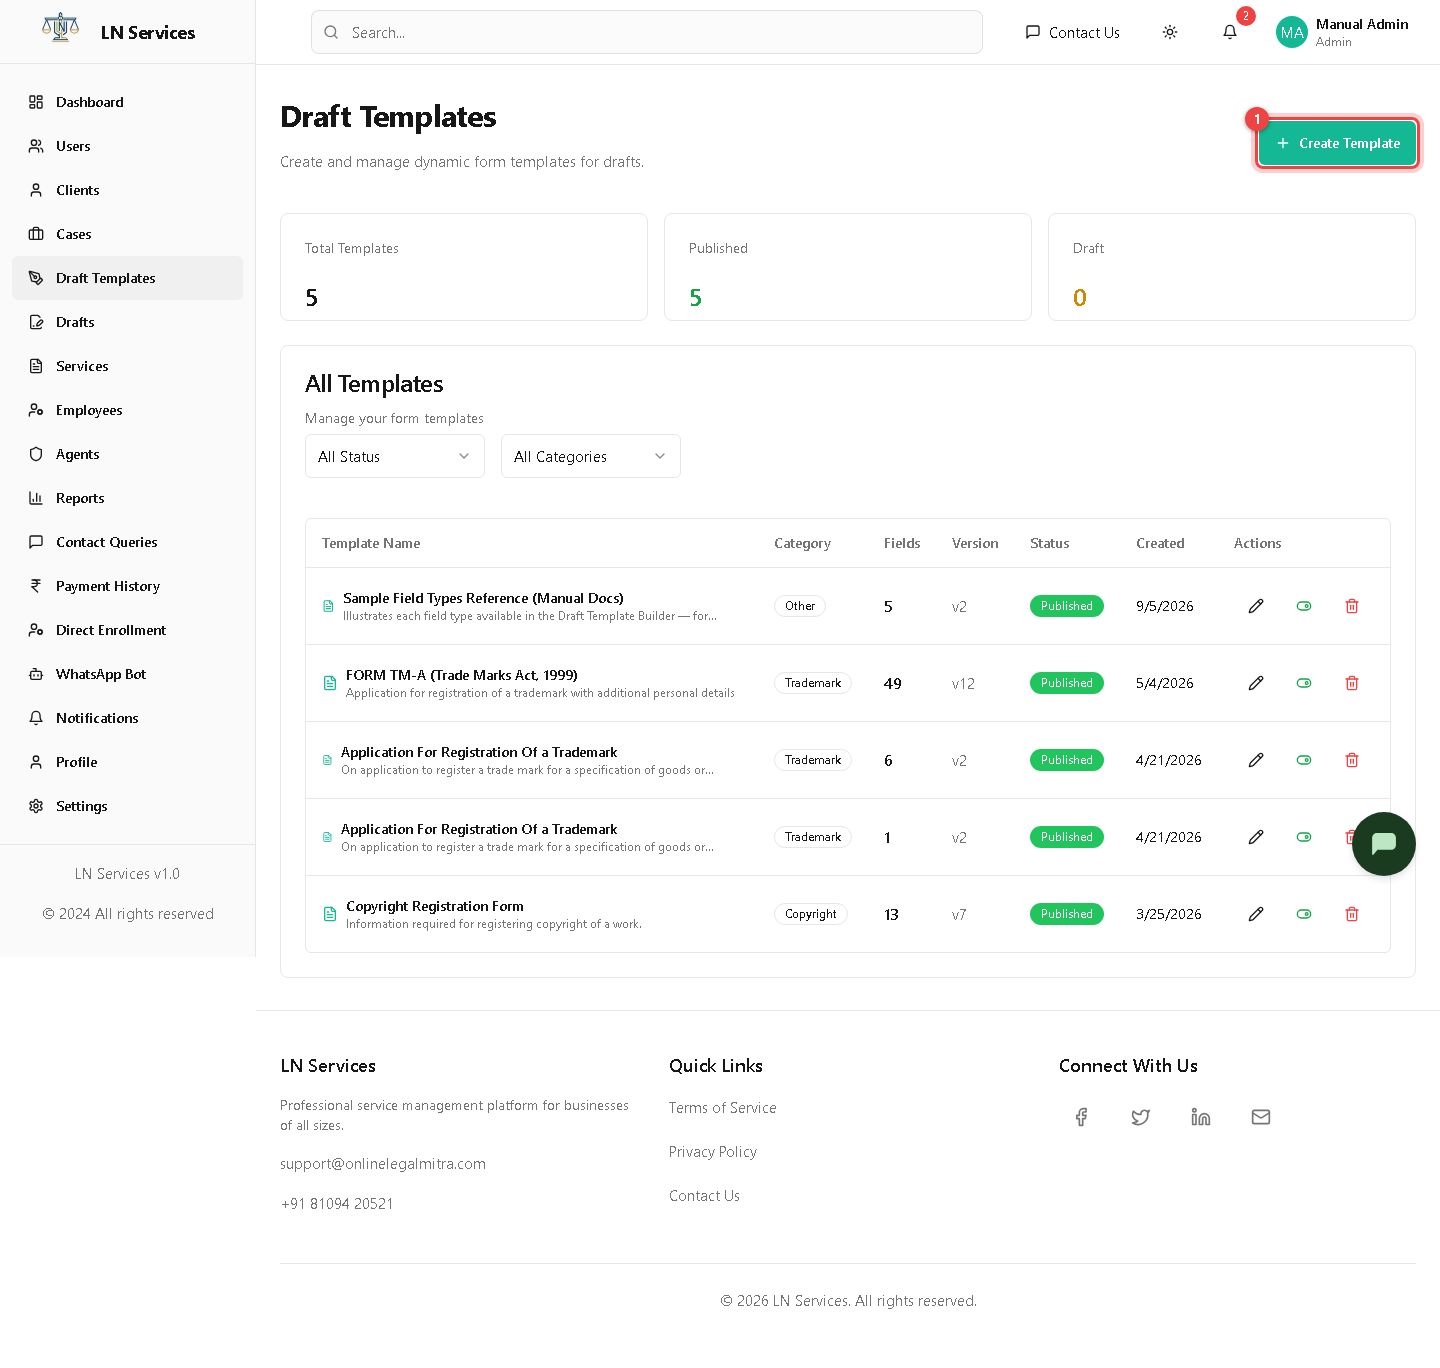Click the email envelope icon in footer
The image size is (1440, 1368).
tap(1261, 1117)
